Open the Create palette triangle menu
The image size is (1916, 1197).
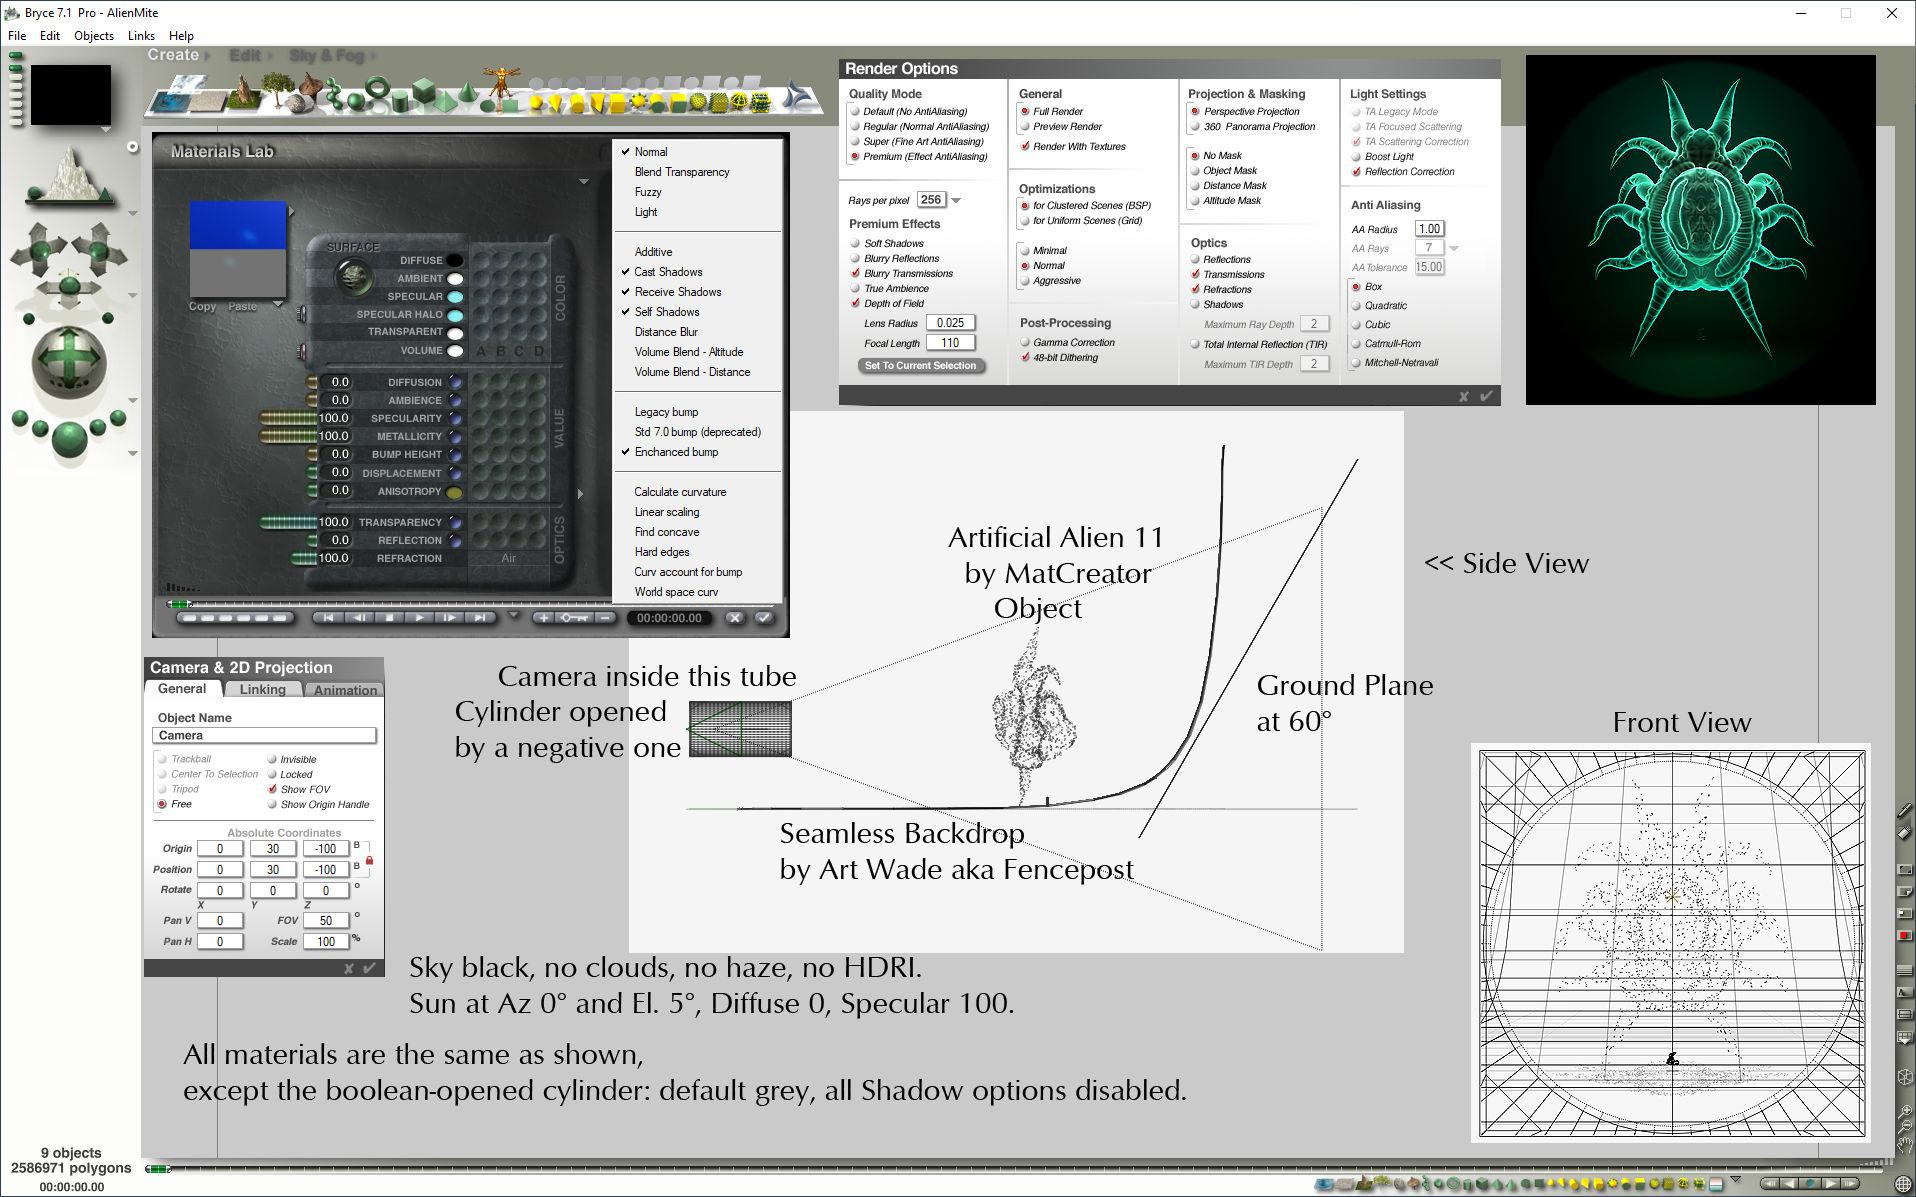pyautogui.click(x=207, y=56)
